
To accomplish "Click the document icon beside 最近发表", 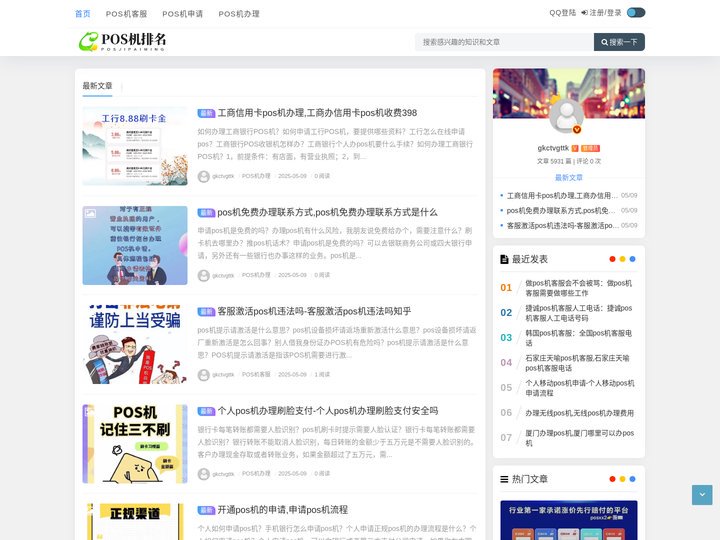I will click(504, 259).
